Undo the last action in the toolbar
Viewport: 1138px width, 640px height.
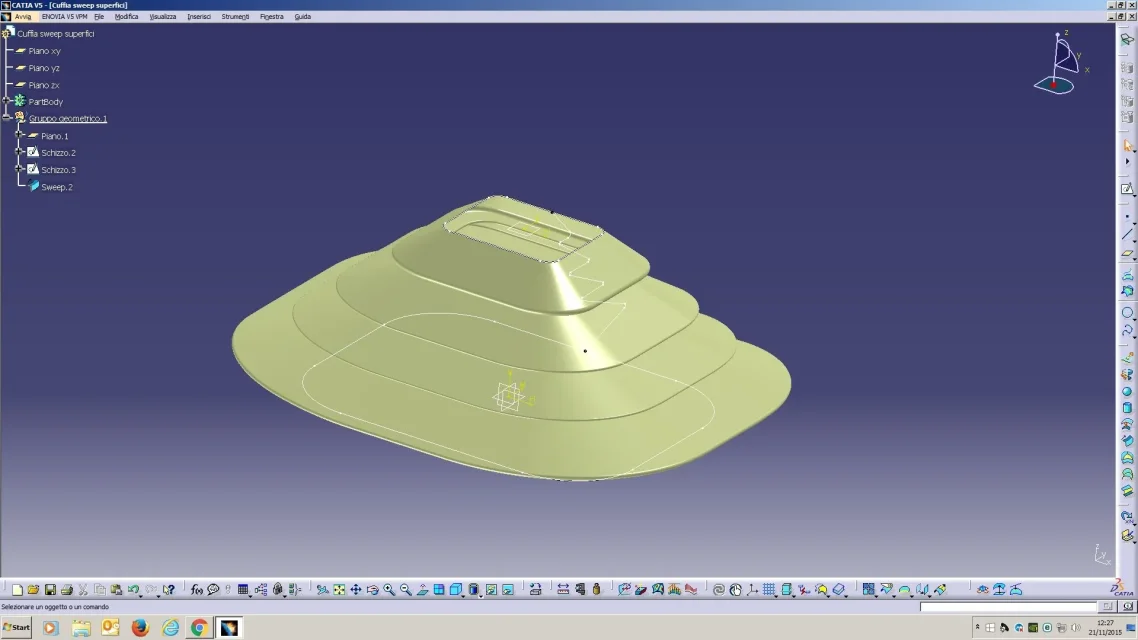point(133,590)
